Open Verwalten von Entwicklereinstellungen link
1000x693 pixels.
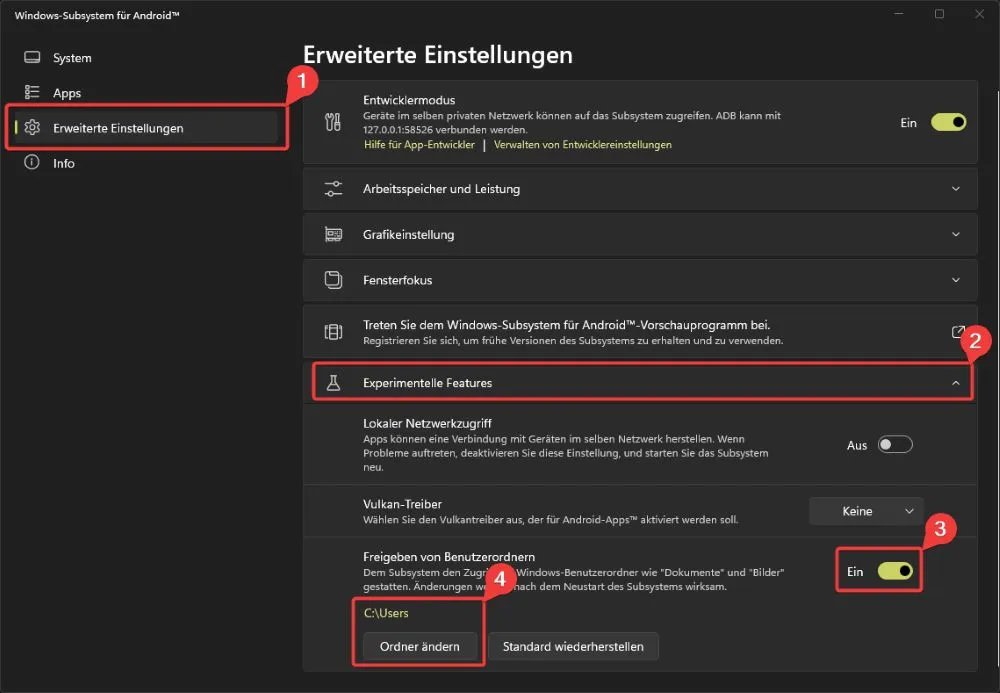pyautogui.click(x=582, y=145)
